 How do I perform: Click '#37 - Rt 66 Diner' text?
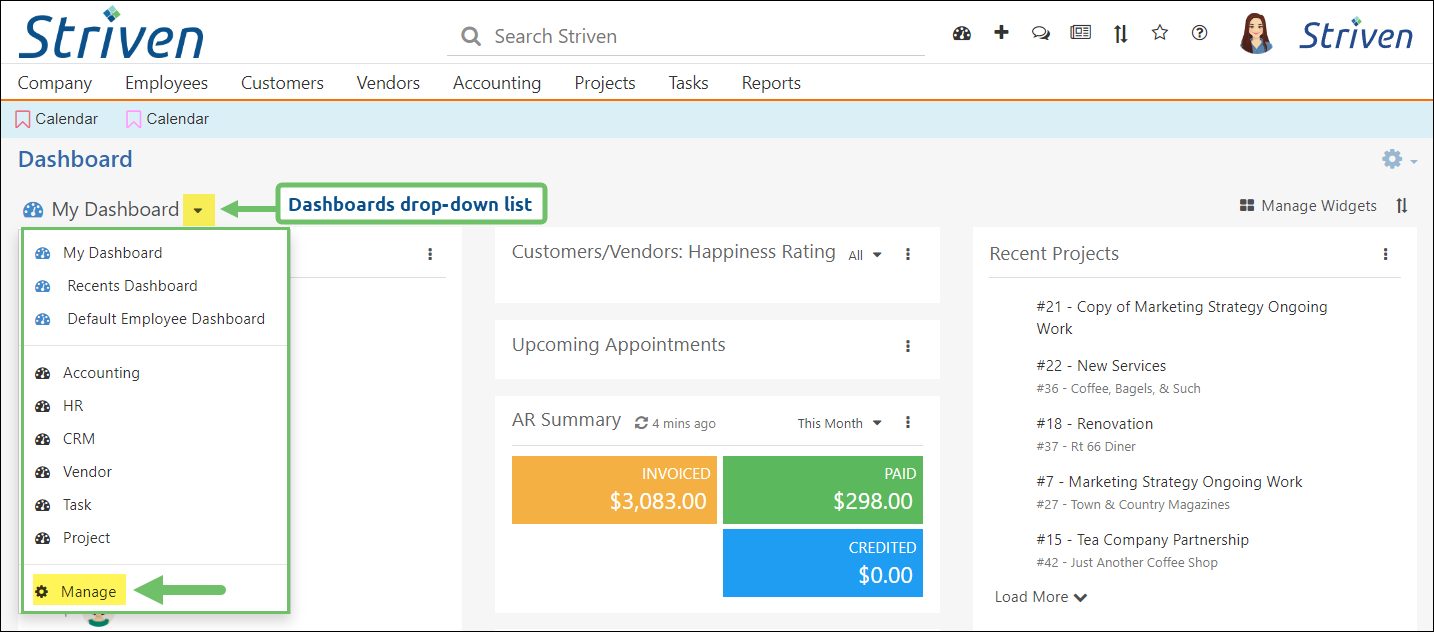[x=1086, y=447]
